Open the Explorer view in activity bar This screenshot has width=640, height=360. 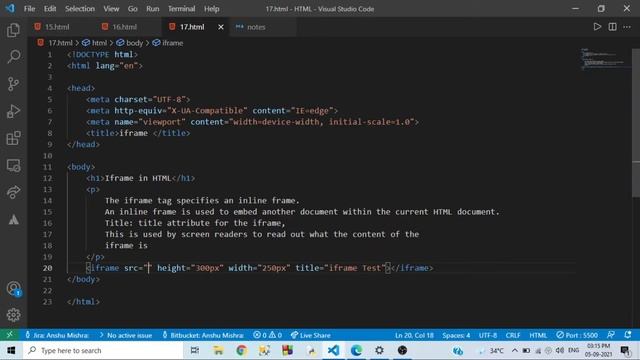[x=13, y=30]
